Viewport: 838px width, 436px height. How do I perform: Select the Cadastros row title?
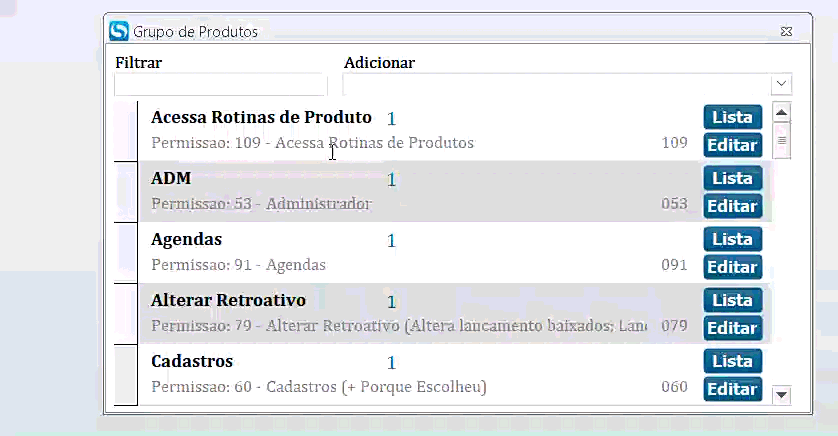(192, 361)
